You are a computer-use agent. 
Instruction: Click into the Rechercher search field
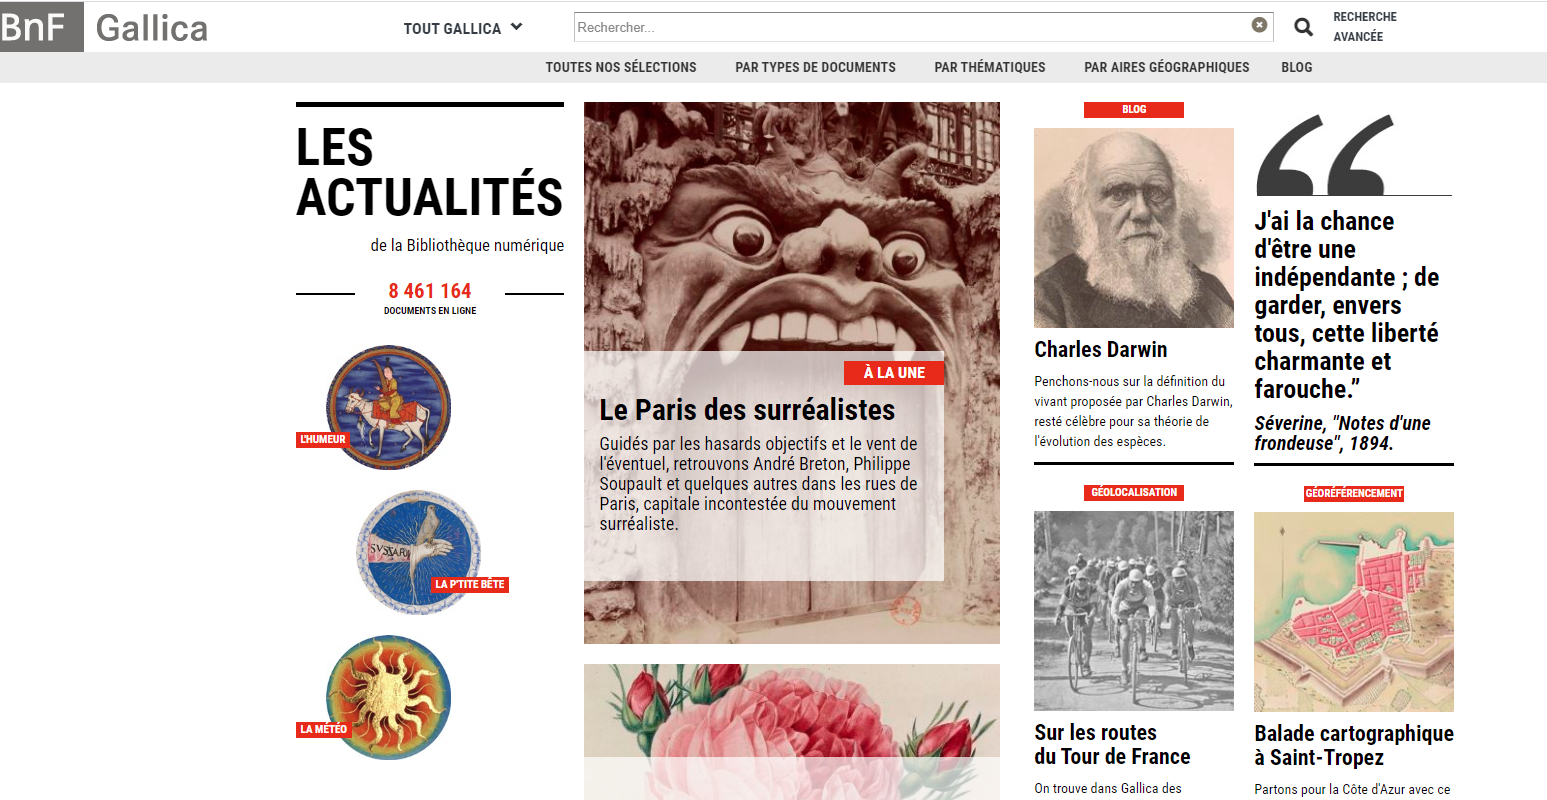912,27
